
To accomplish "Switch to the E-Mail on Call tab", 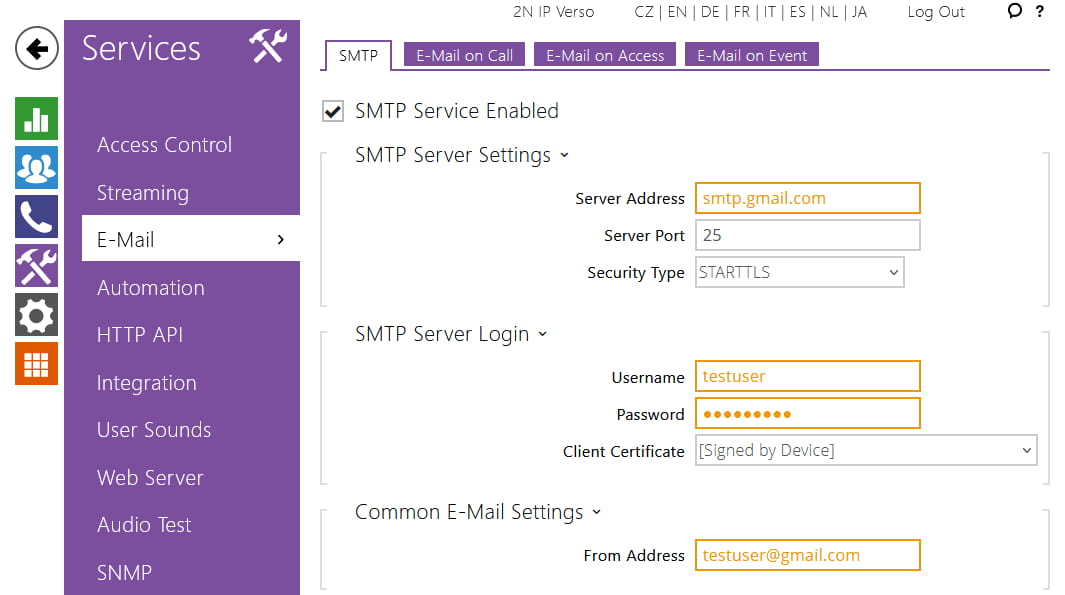I will point(465,55).
